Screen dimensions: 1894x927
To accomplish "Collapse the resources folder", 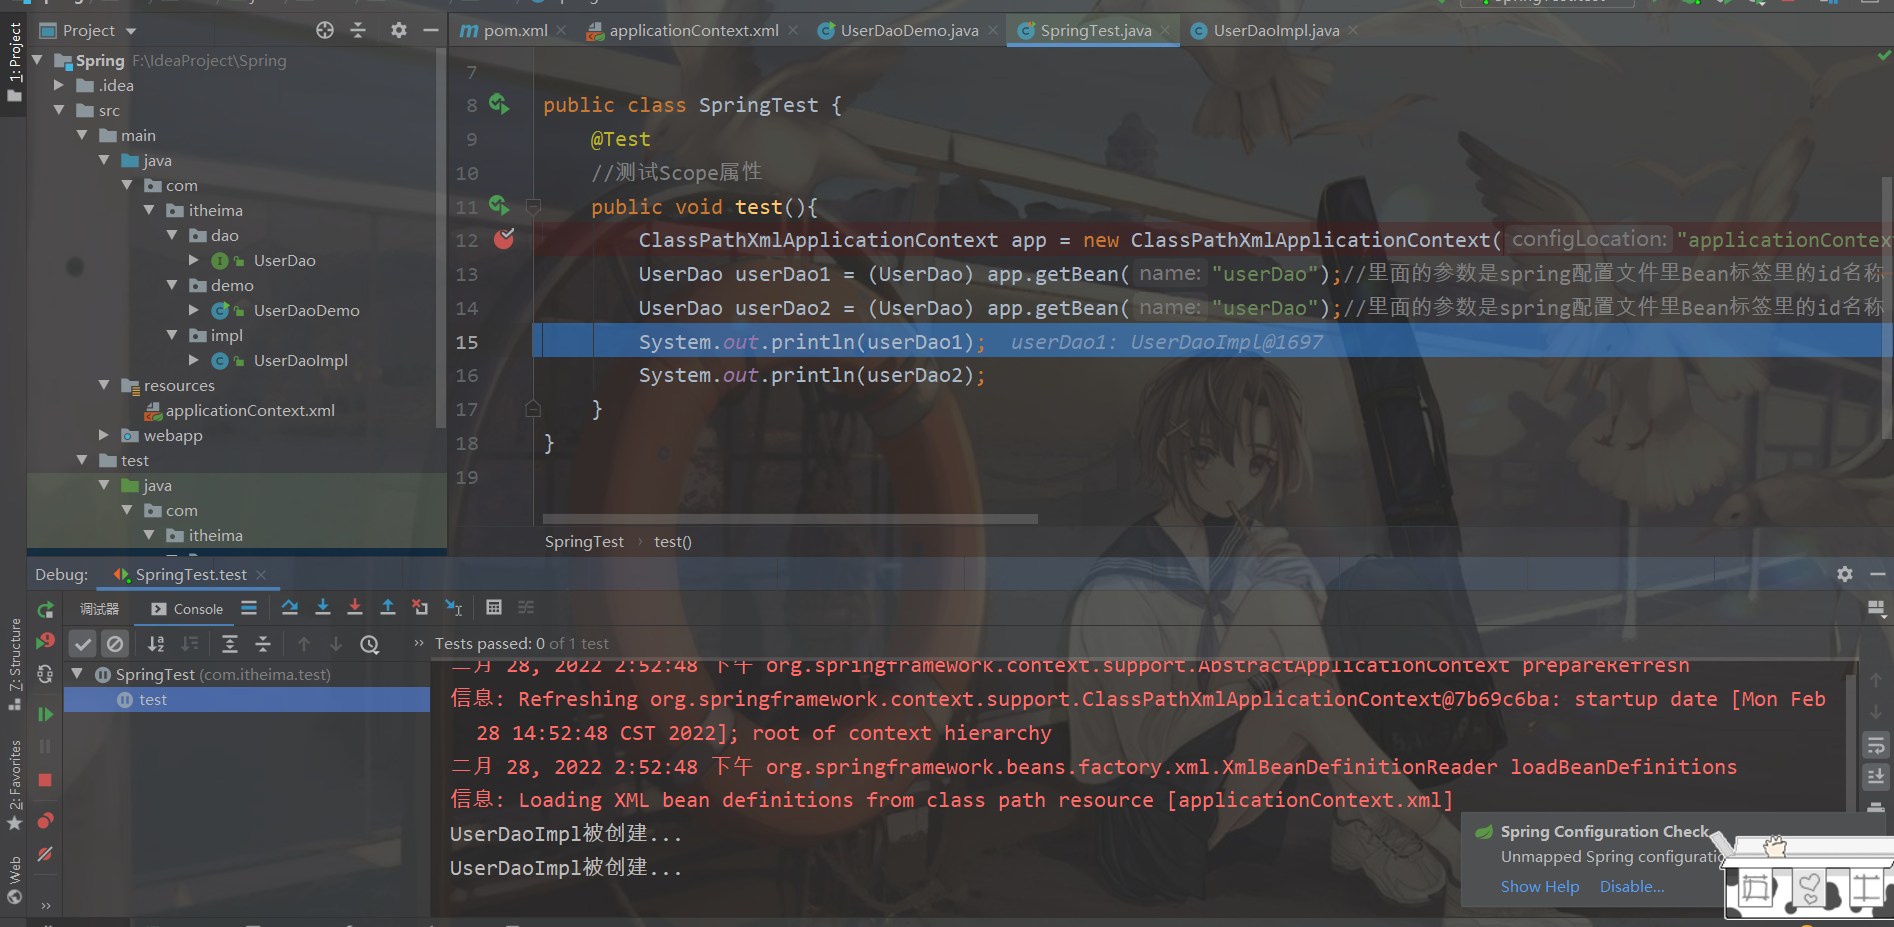I will [x=104, y=385].
